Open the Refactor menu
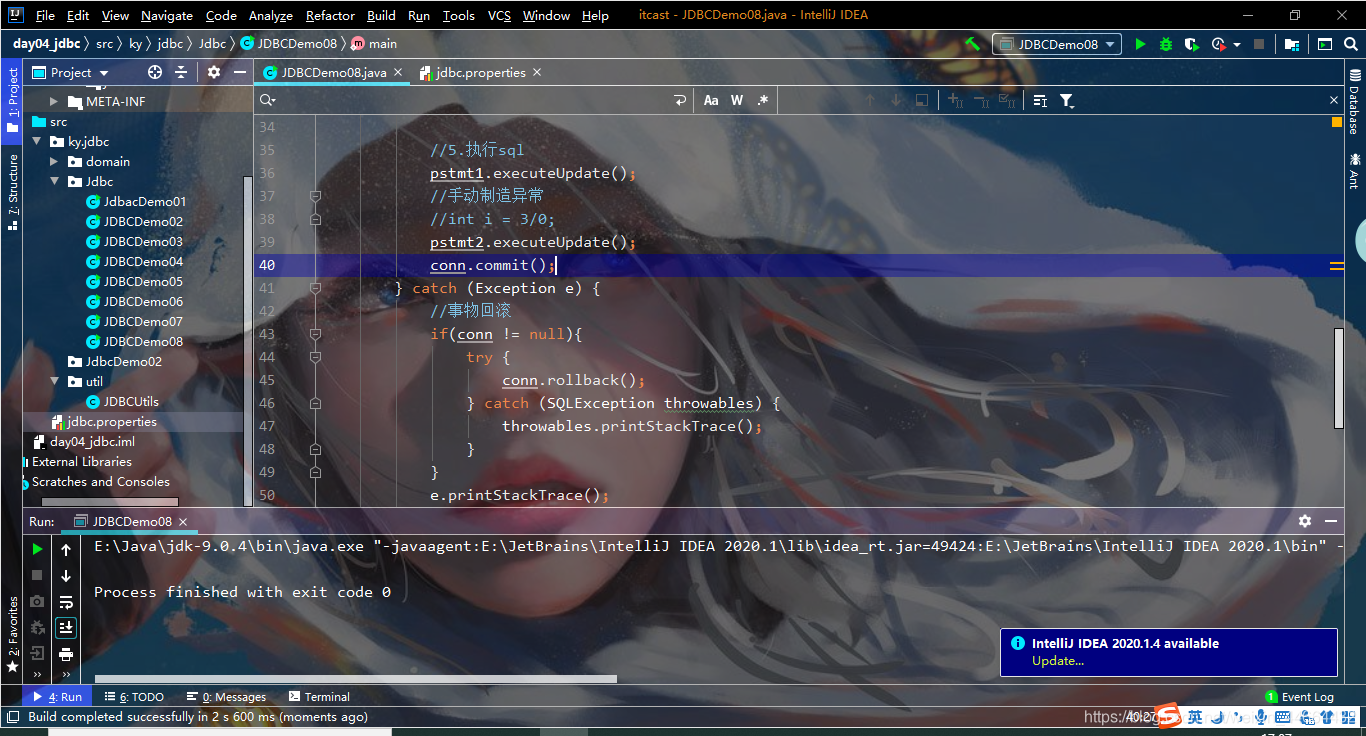 tap(330, 15)
